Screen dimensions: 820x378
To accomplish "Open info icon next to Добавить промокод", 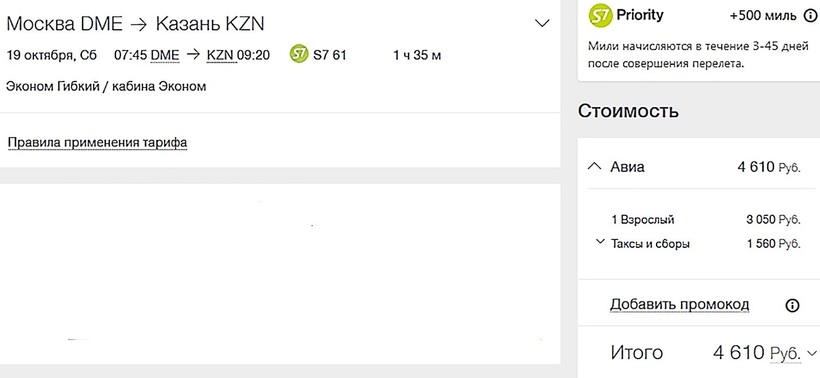I will click(x=792, y=305).
